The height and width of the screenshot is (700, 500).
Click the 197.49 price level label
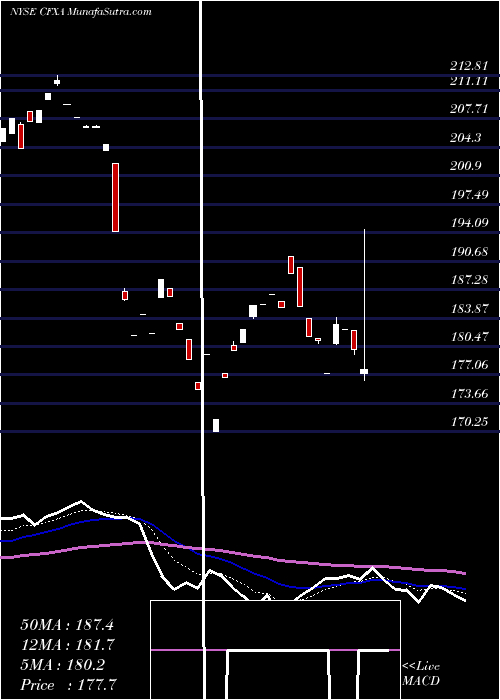(469, 194)
